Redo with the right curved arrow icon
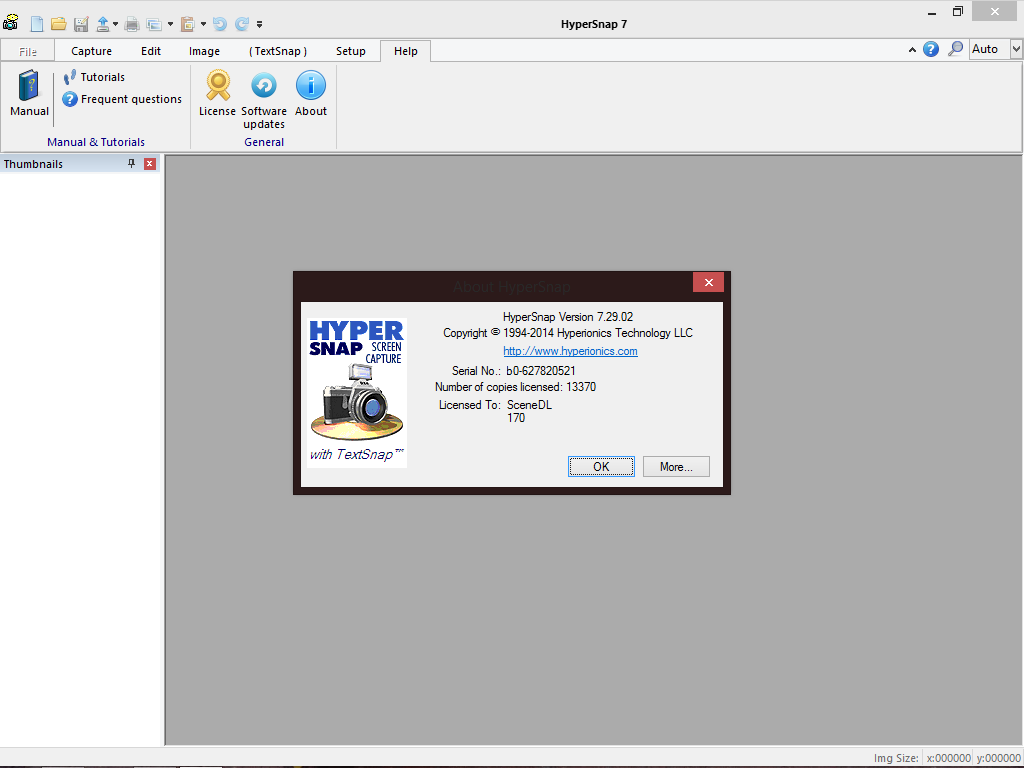Viewport: 1024px width, 768px height. 242,24
